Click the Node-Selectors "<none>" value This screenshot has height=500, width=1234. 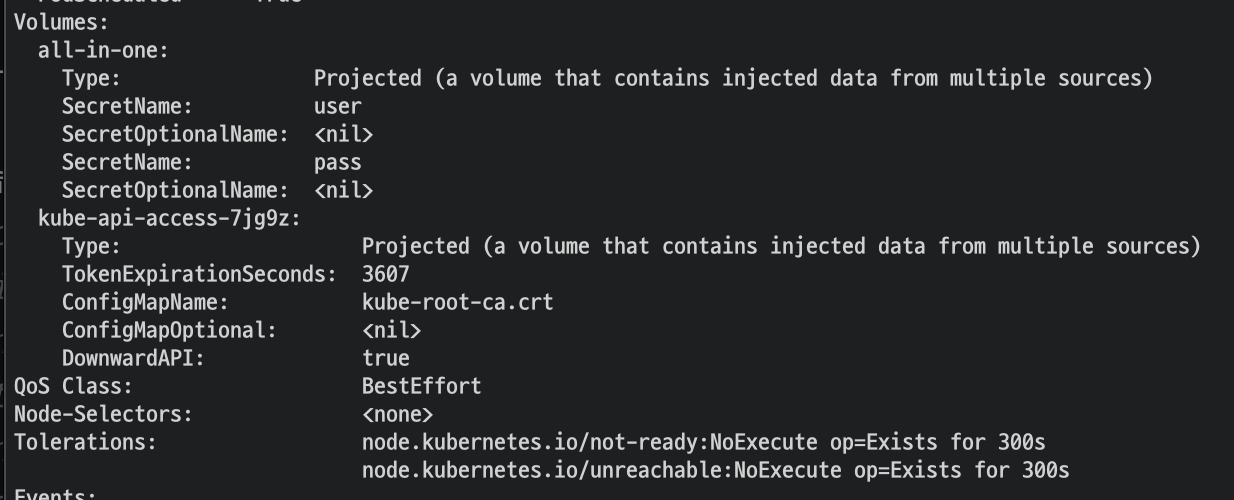click(x=397, y=414)
